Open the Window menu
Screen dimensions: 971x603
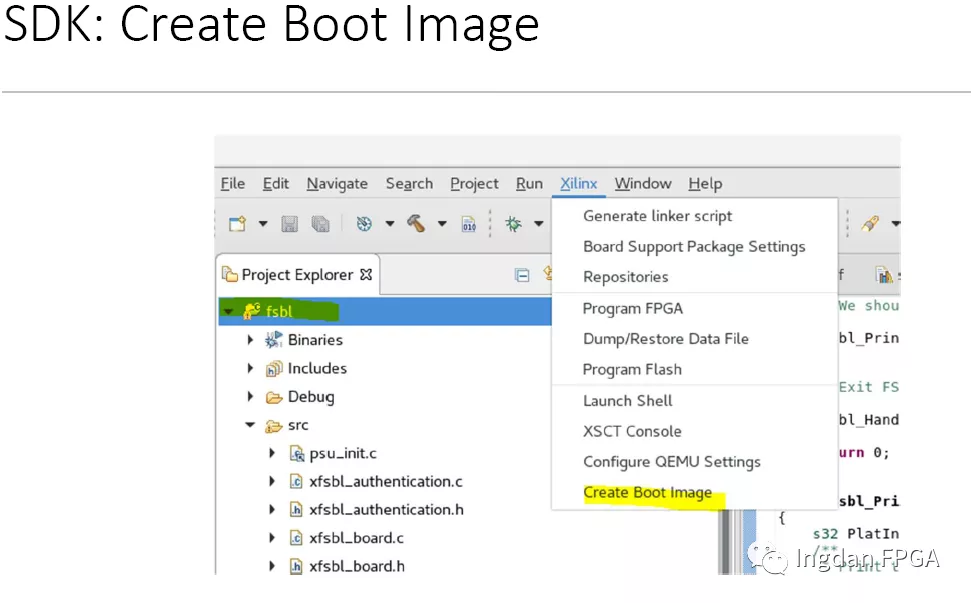(643, 184)
